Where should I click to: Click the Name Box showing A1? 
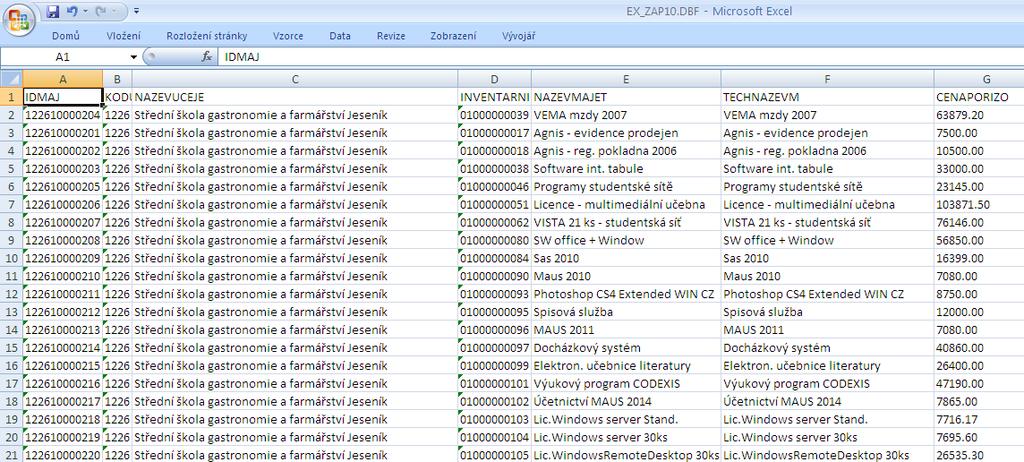coord(64,57)
